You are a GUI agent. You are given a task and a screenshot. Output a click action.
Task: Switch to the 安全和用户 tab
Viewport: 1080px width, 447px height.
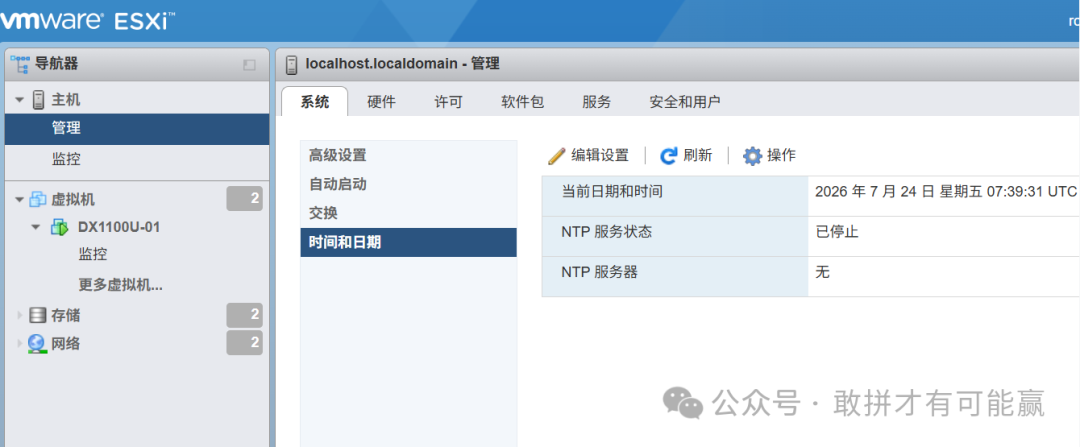[685, 103]
